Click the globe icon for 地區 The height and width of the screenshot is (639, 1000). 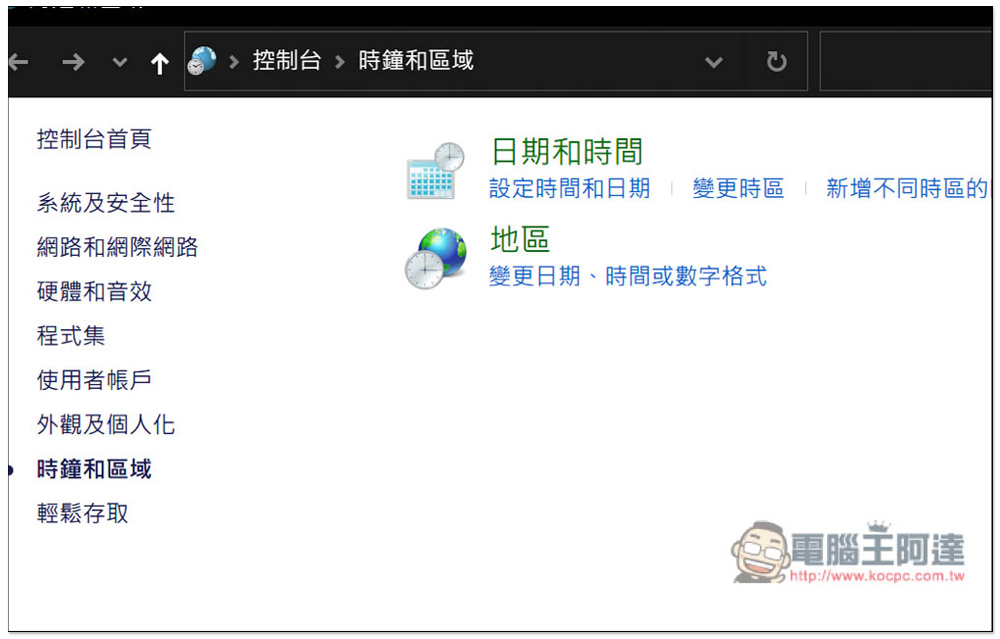436,258
